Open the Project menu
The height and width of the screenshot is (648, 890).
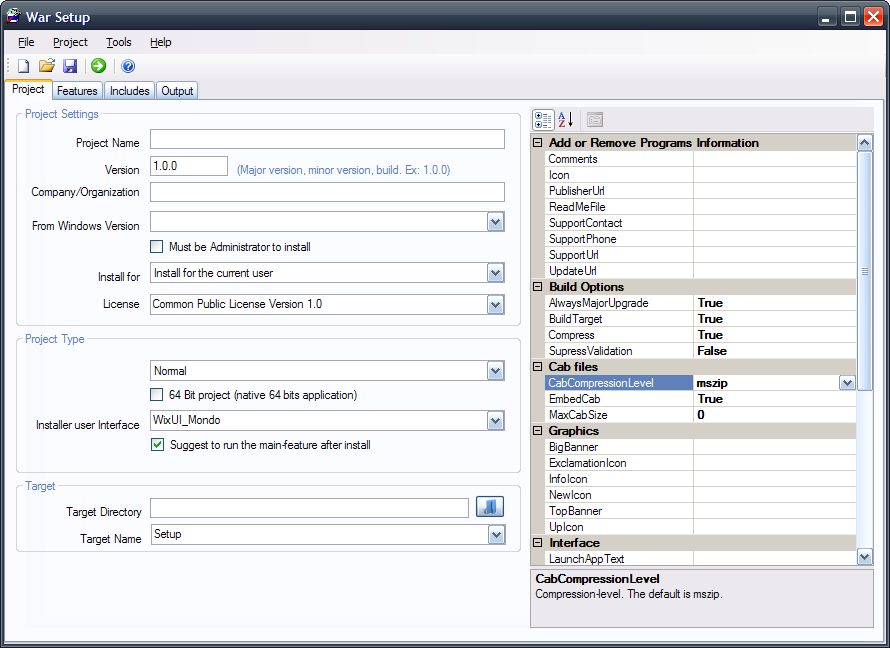pos(70,42)
